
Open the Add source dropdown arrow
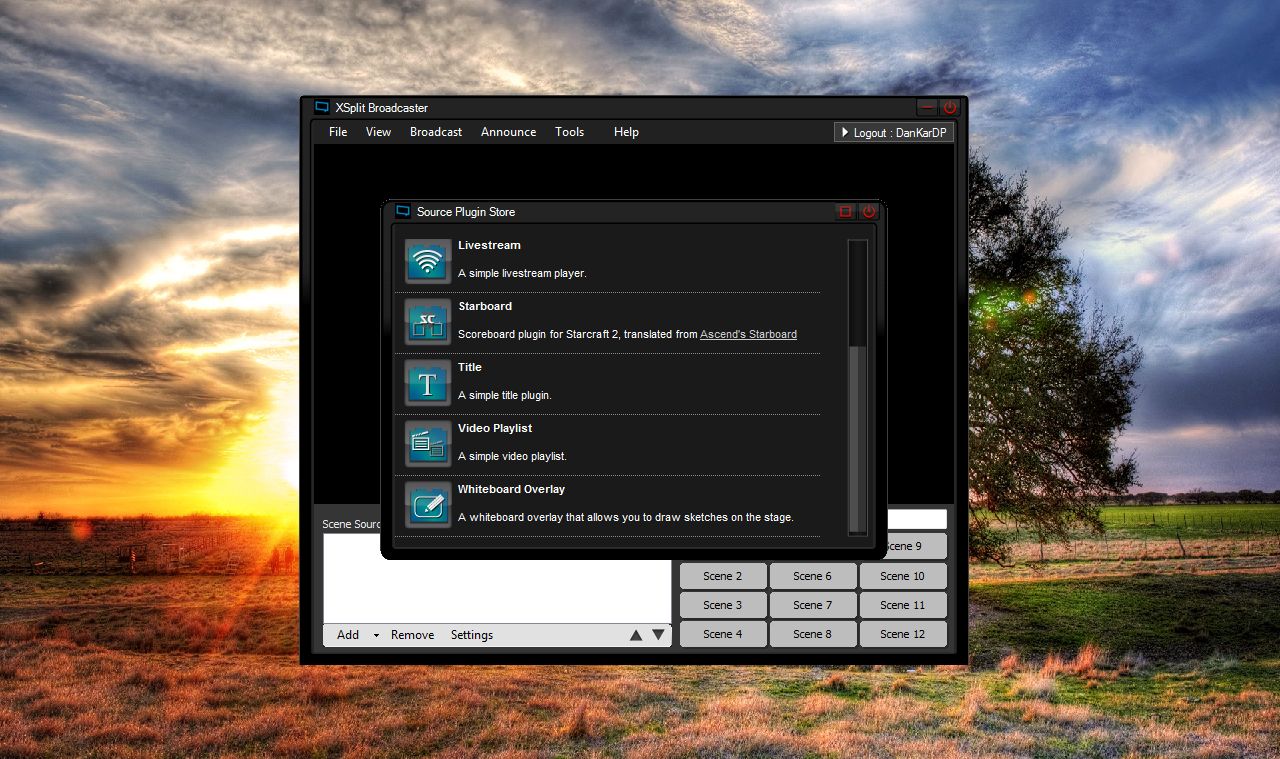click(376, 635)
